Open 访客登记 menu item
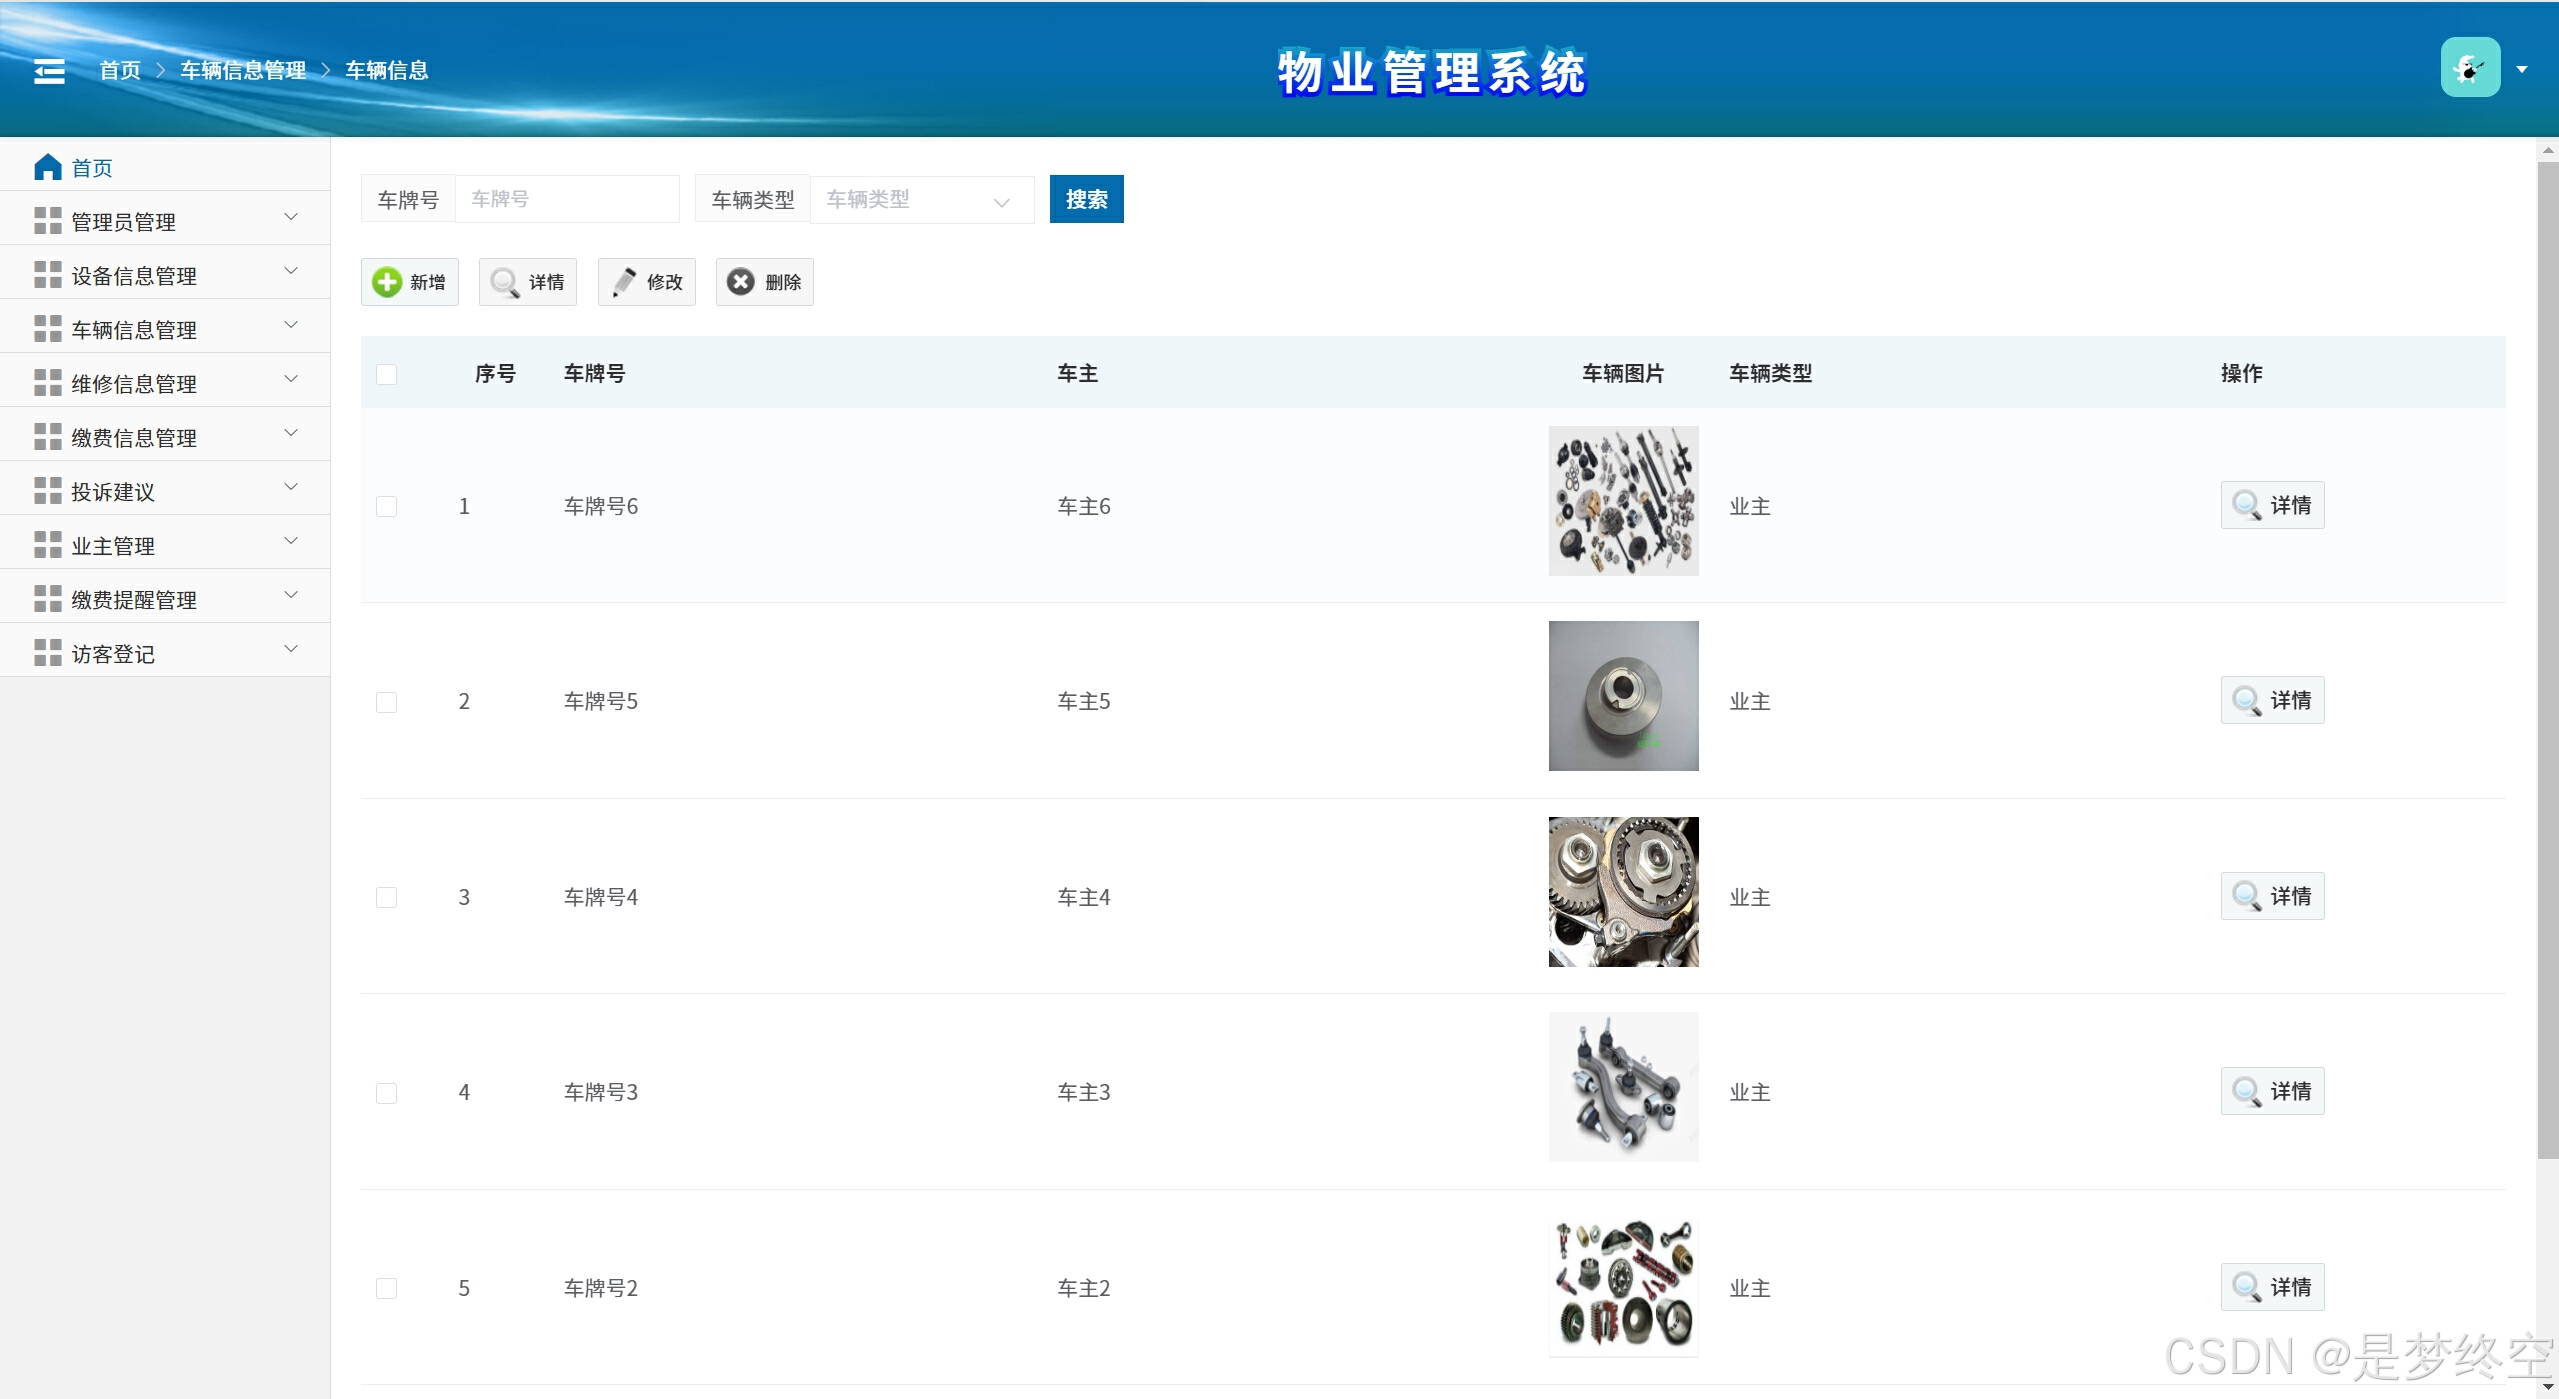Screen dimensions: 2559x1399 [x=113, y=653]
